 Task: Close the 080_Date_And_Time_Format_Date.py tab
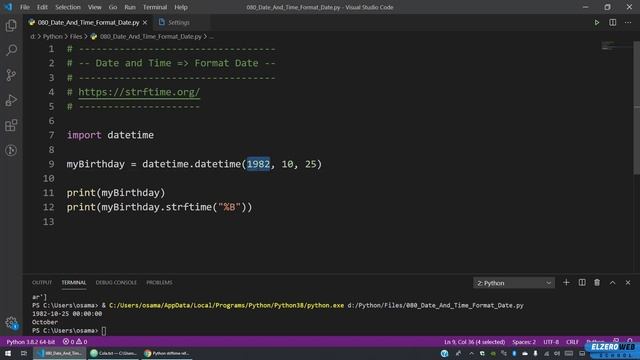(x=145, y=22)
